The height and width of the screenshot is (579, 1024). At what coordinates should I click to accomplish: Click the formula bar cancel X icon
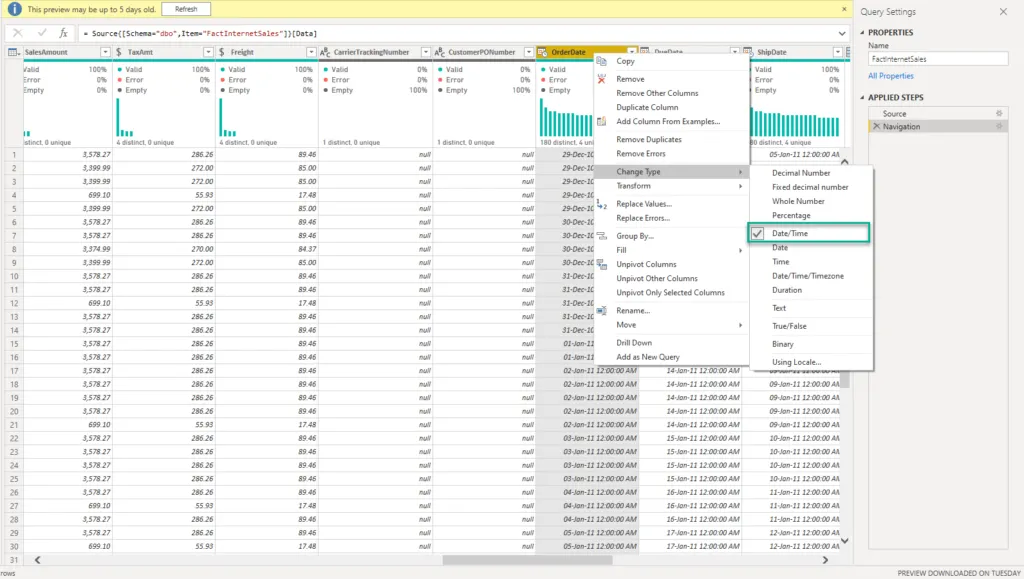point(19,33)
